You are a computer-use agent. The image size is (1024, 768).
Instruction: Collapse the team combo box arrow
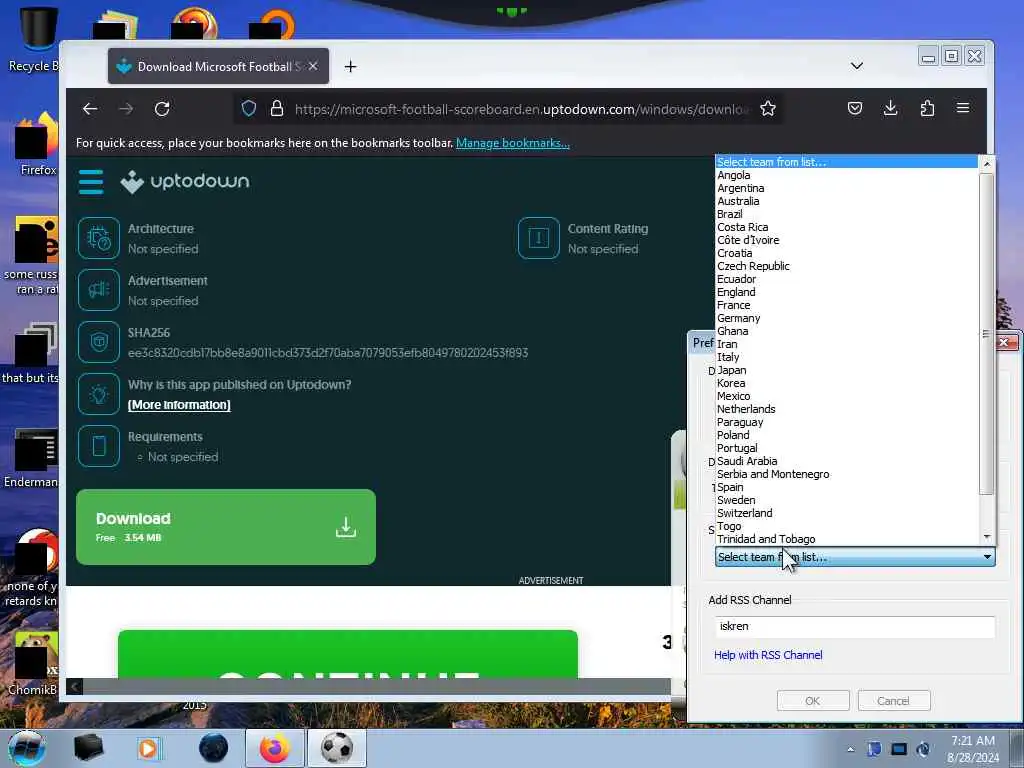987,557
